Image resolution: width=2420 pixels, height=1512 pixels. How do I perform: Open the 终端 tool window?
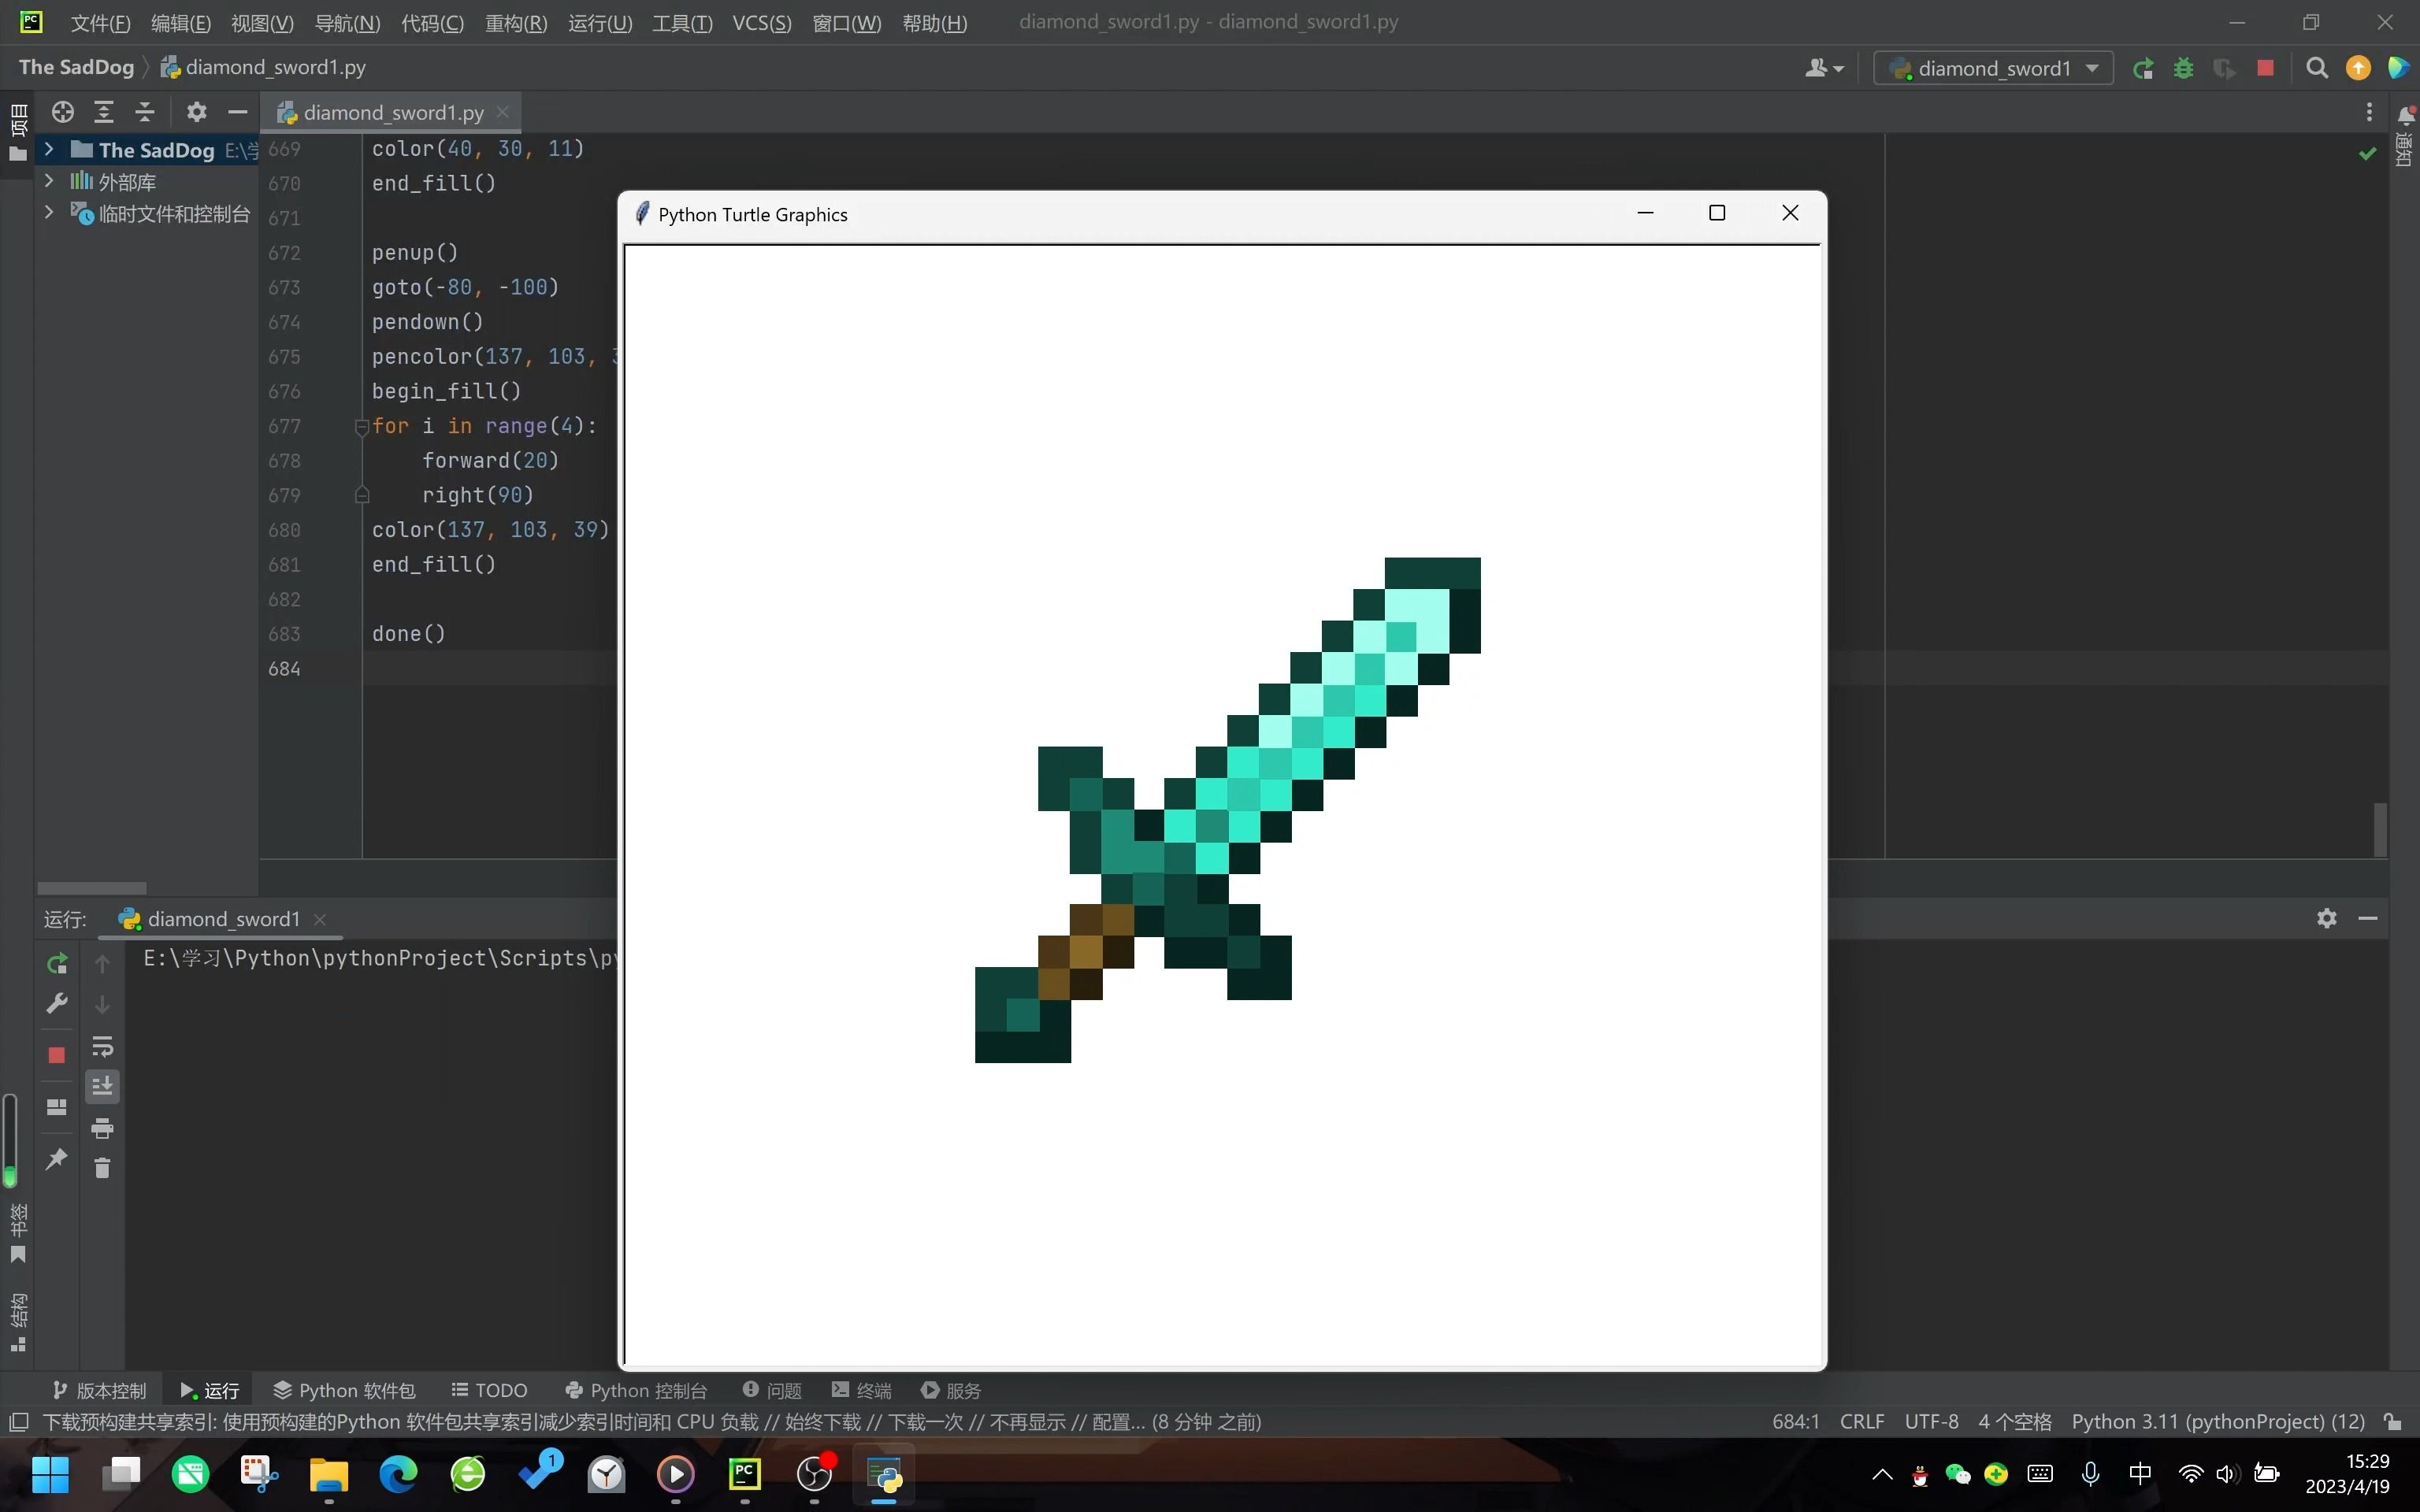click(x=861, y=1390)
